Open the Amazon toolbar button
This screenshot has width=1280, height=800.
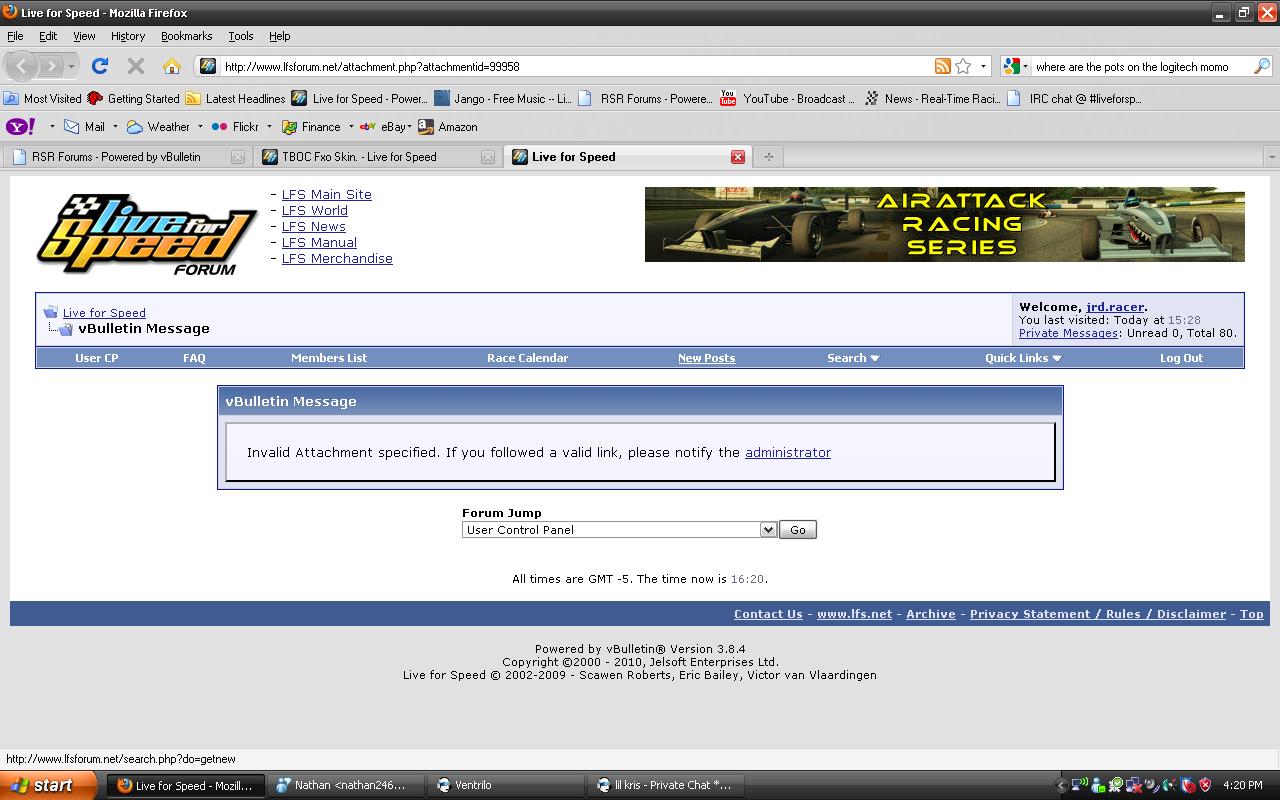click(x=448, y=127)
